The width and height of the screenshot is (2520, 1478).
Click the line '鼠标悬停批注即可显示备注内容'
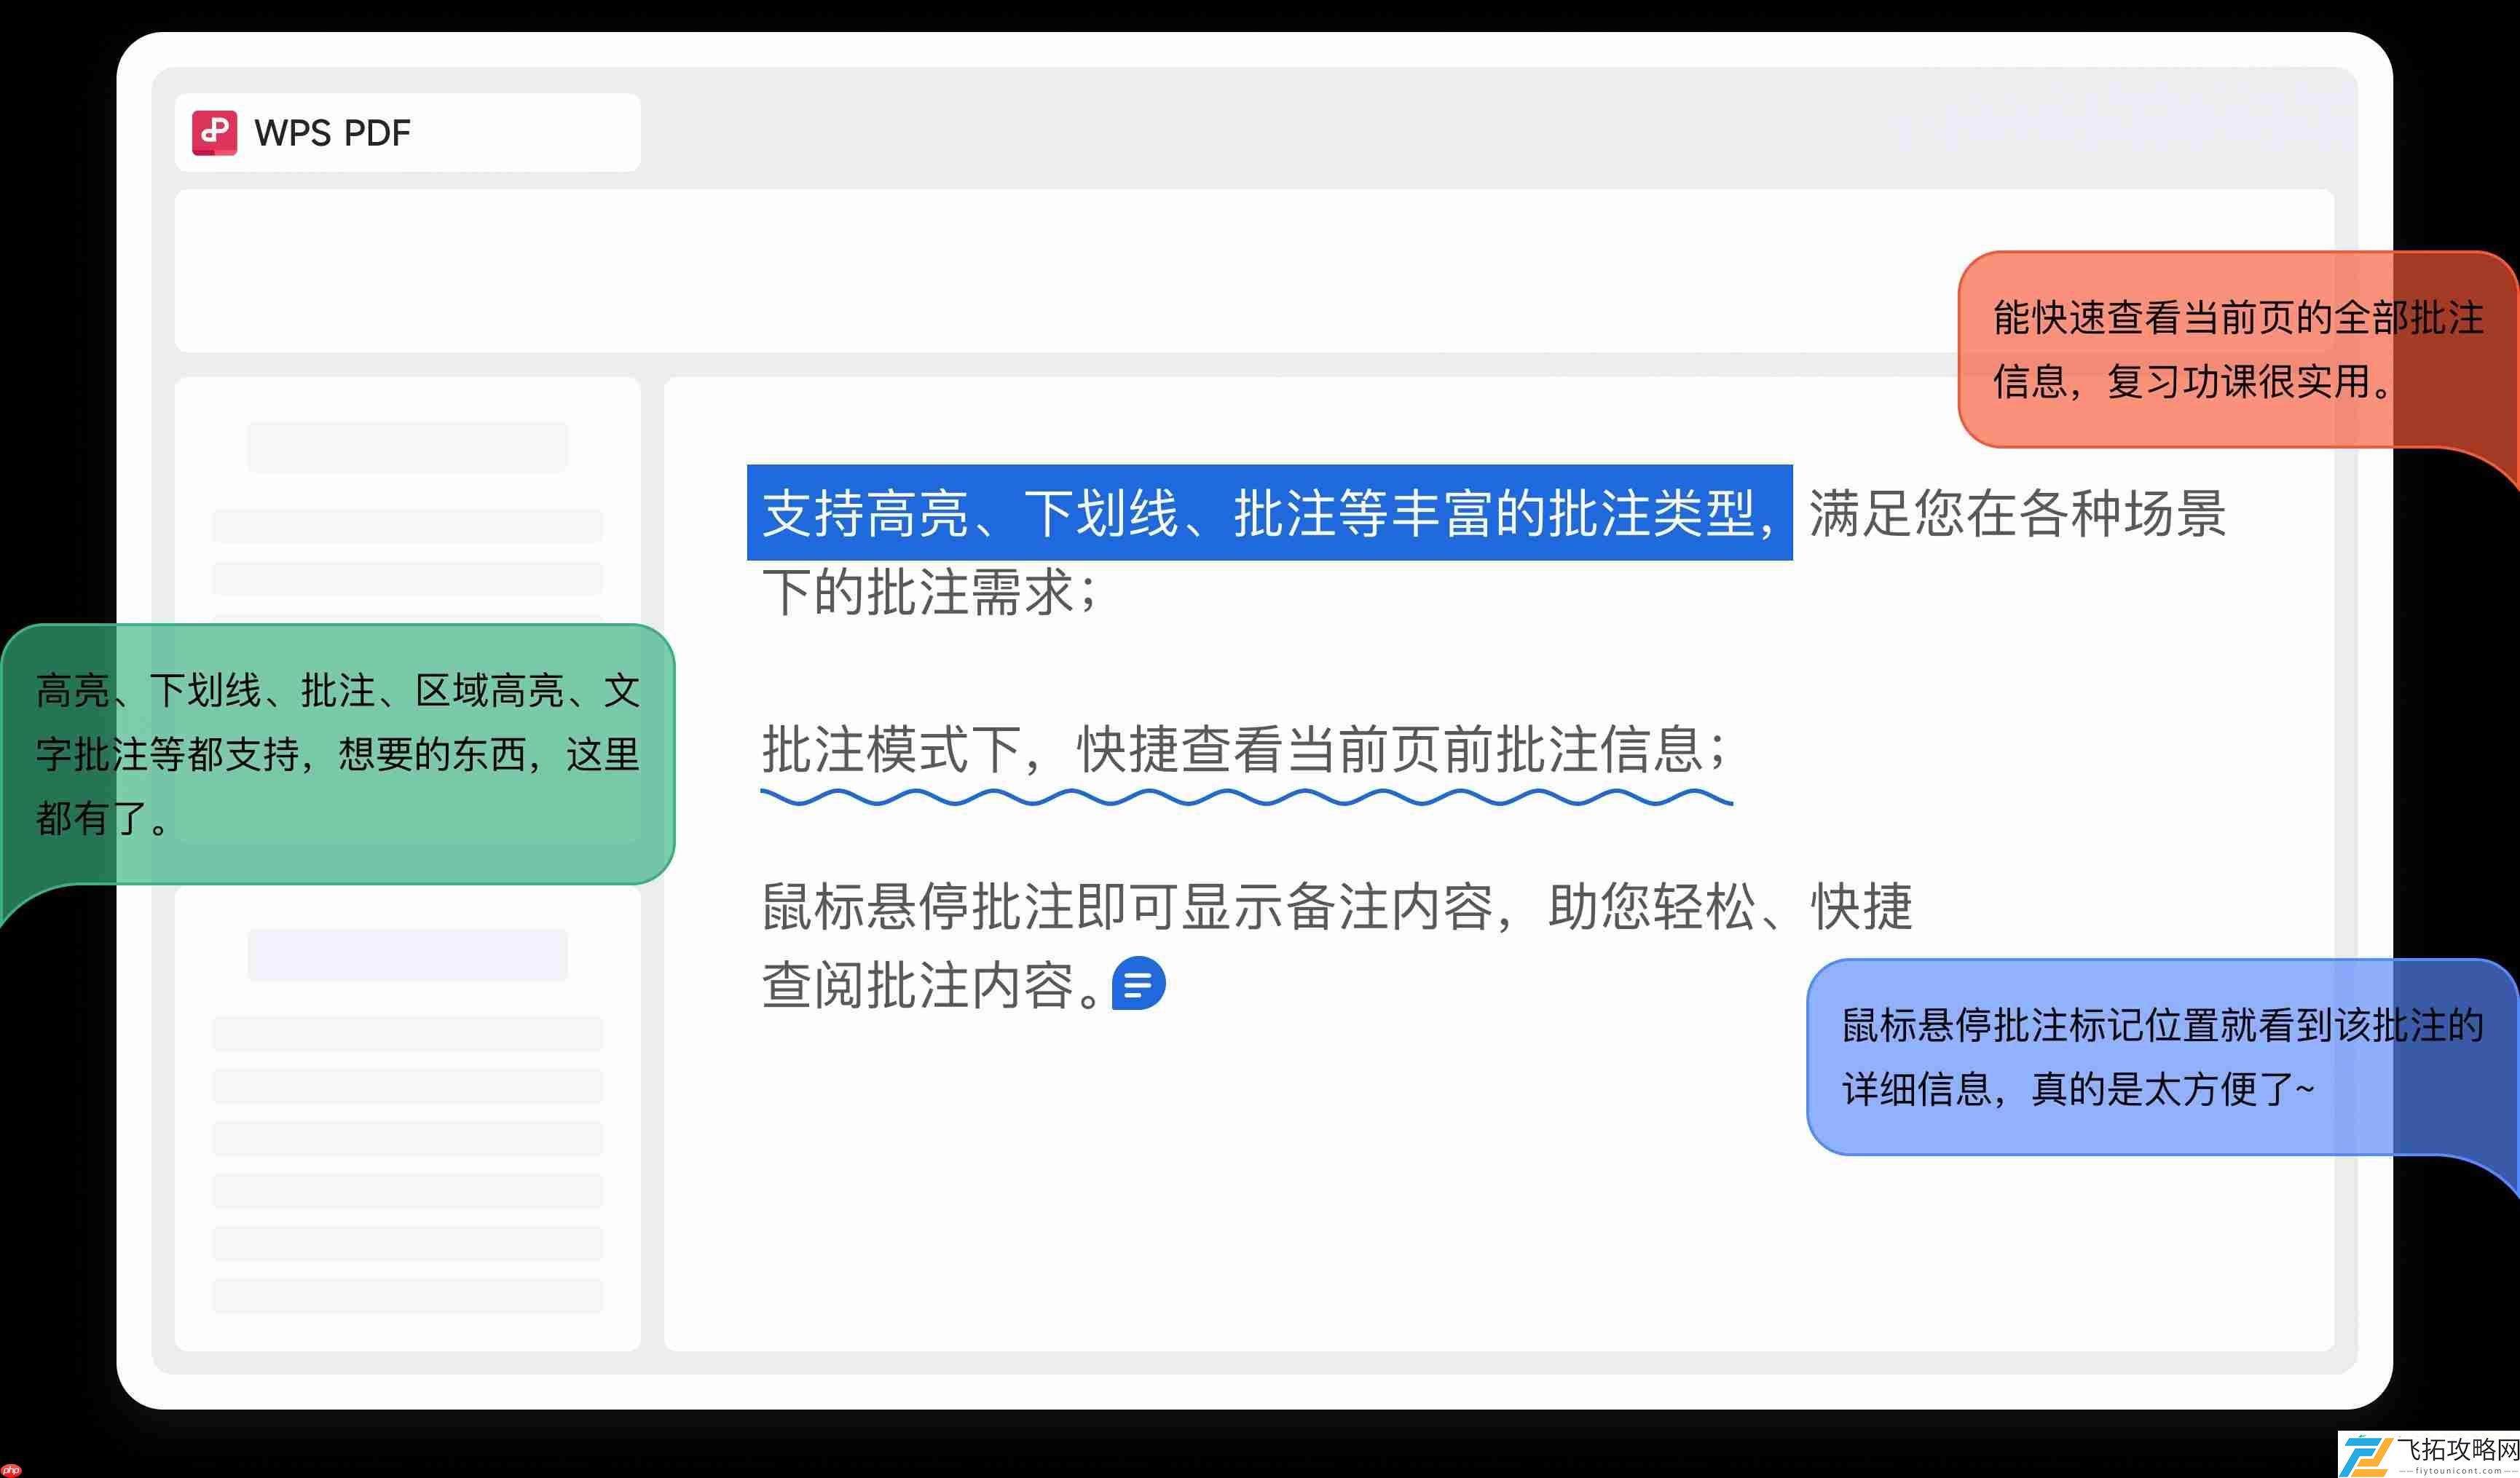(x=1127, y=907)
